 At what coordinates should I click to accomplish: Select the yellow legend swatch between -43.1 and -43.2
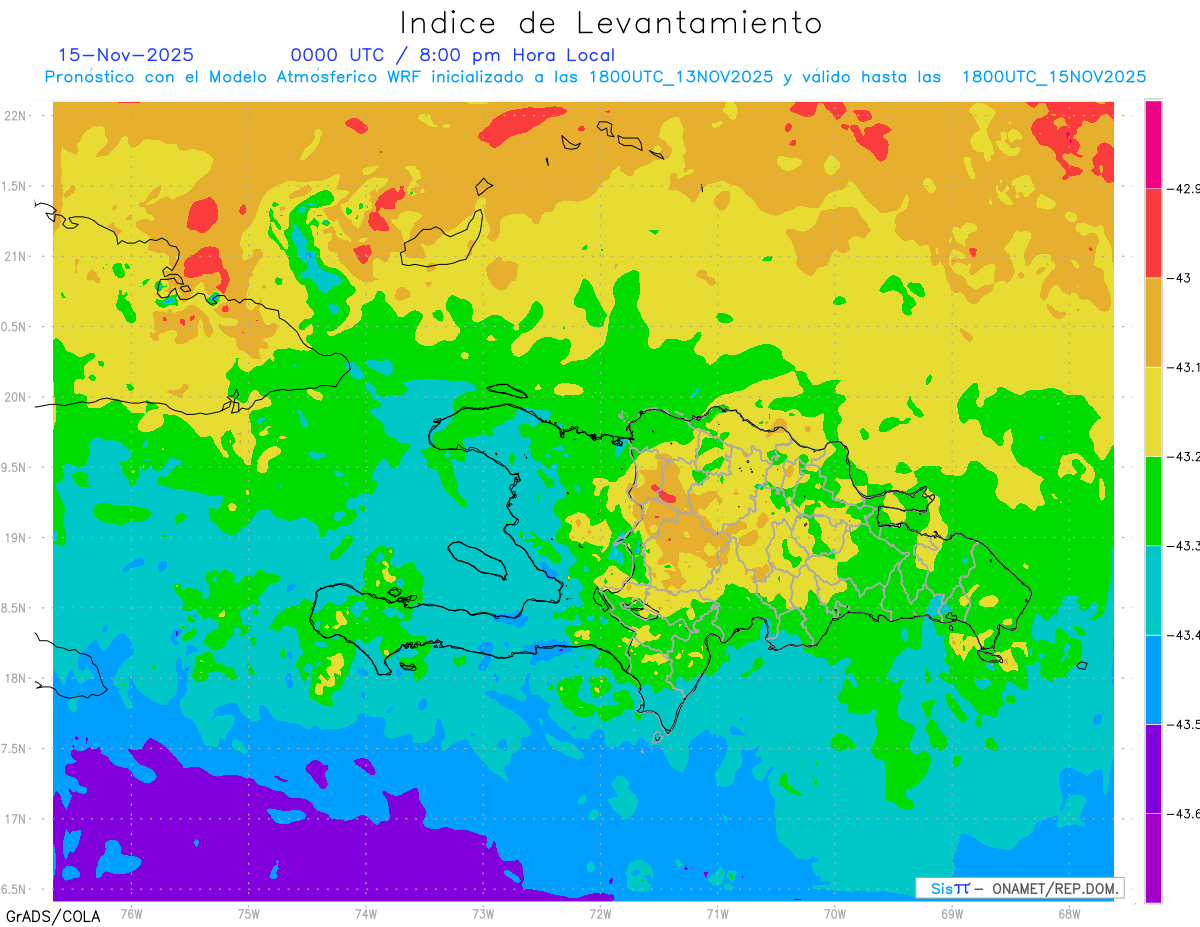coord(1153,411)
